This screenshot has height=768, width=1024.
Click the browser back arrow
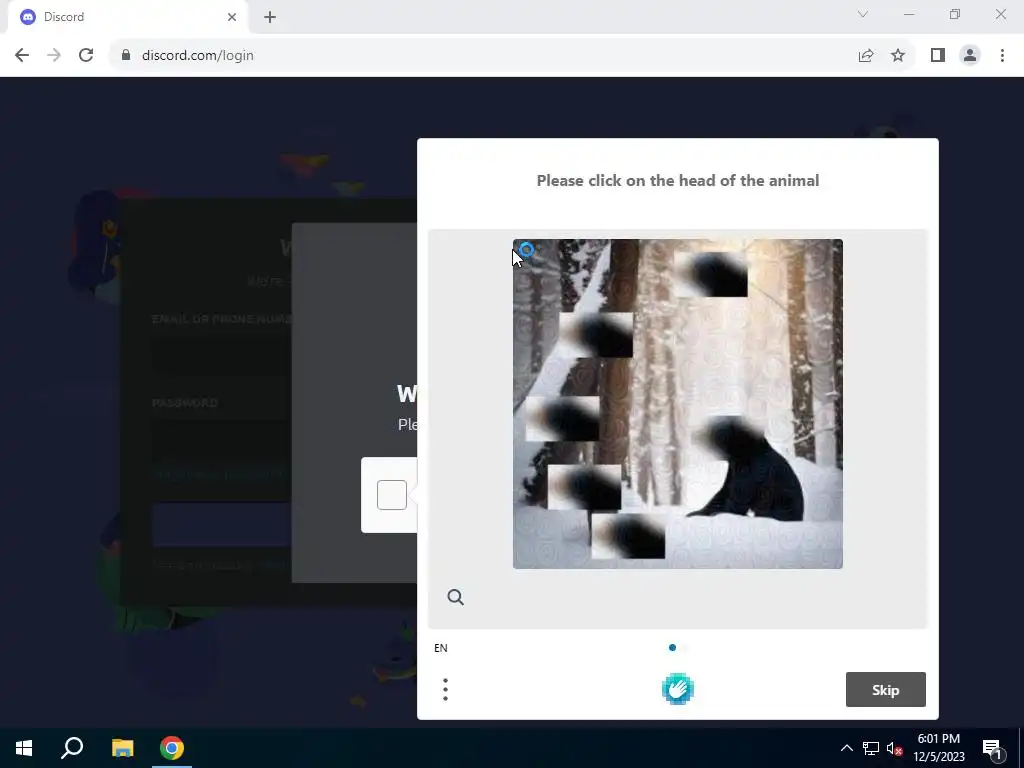22,56
